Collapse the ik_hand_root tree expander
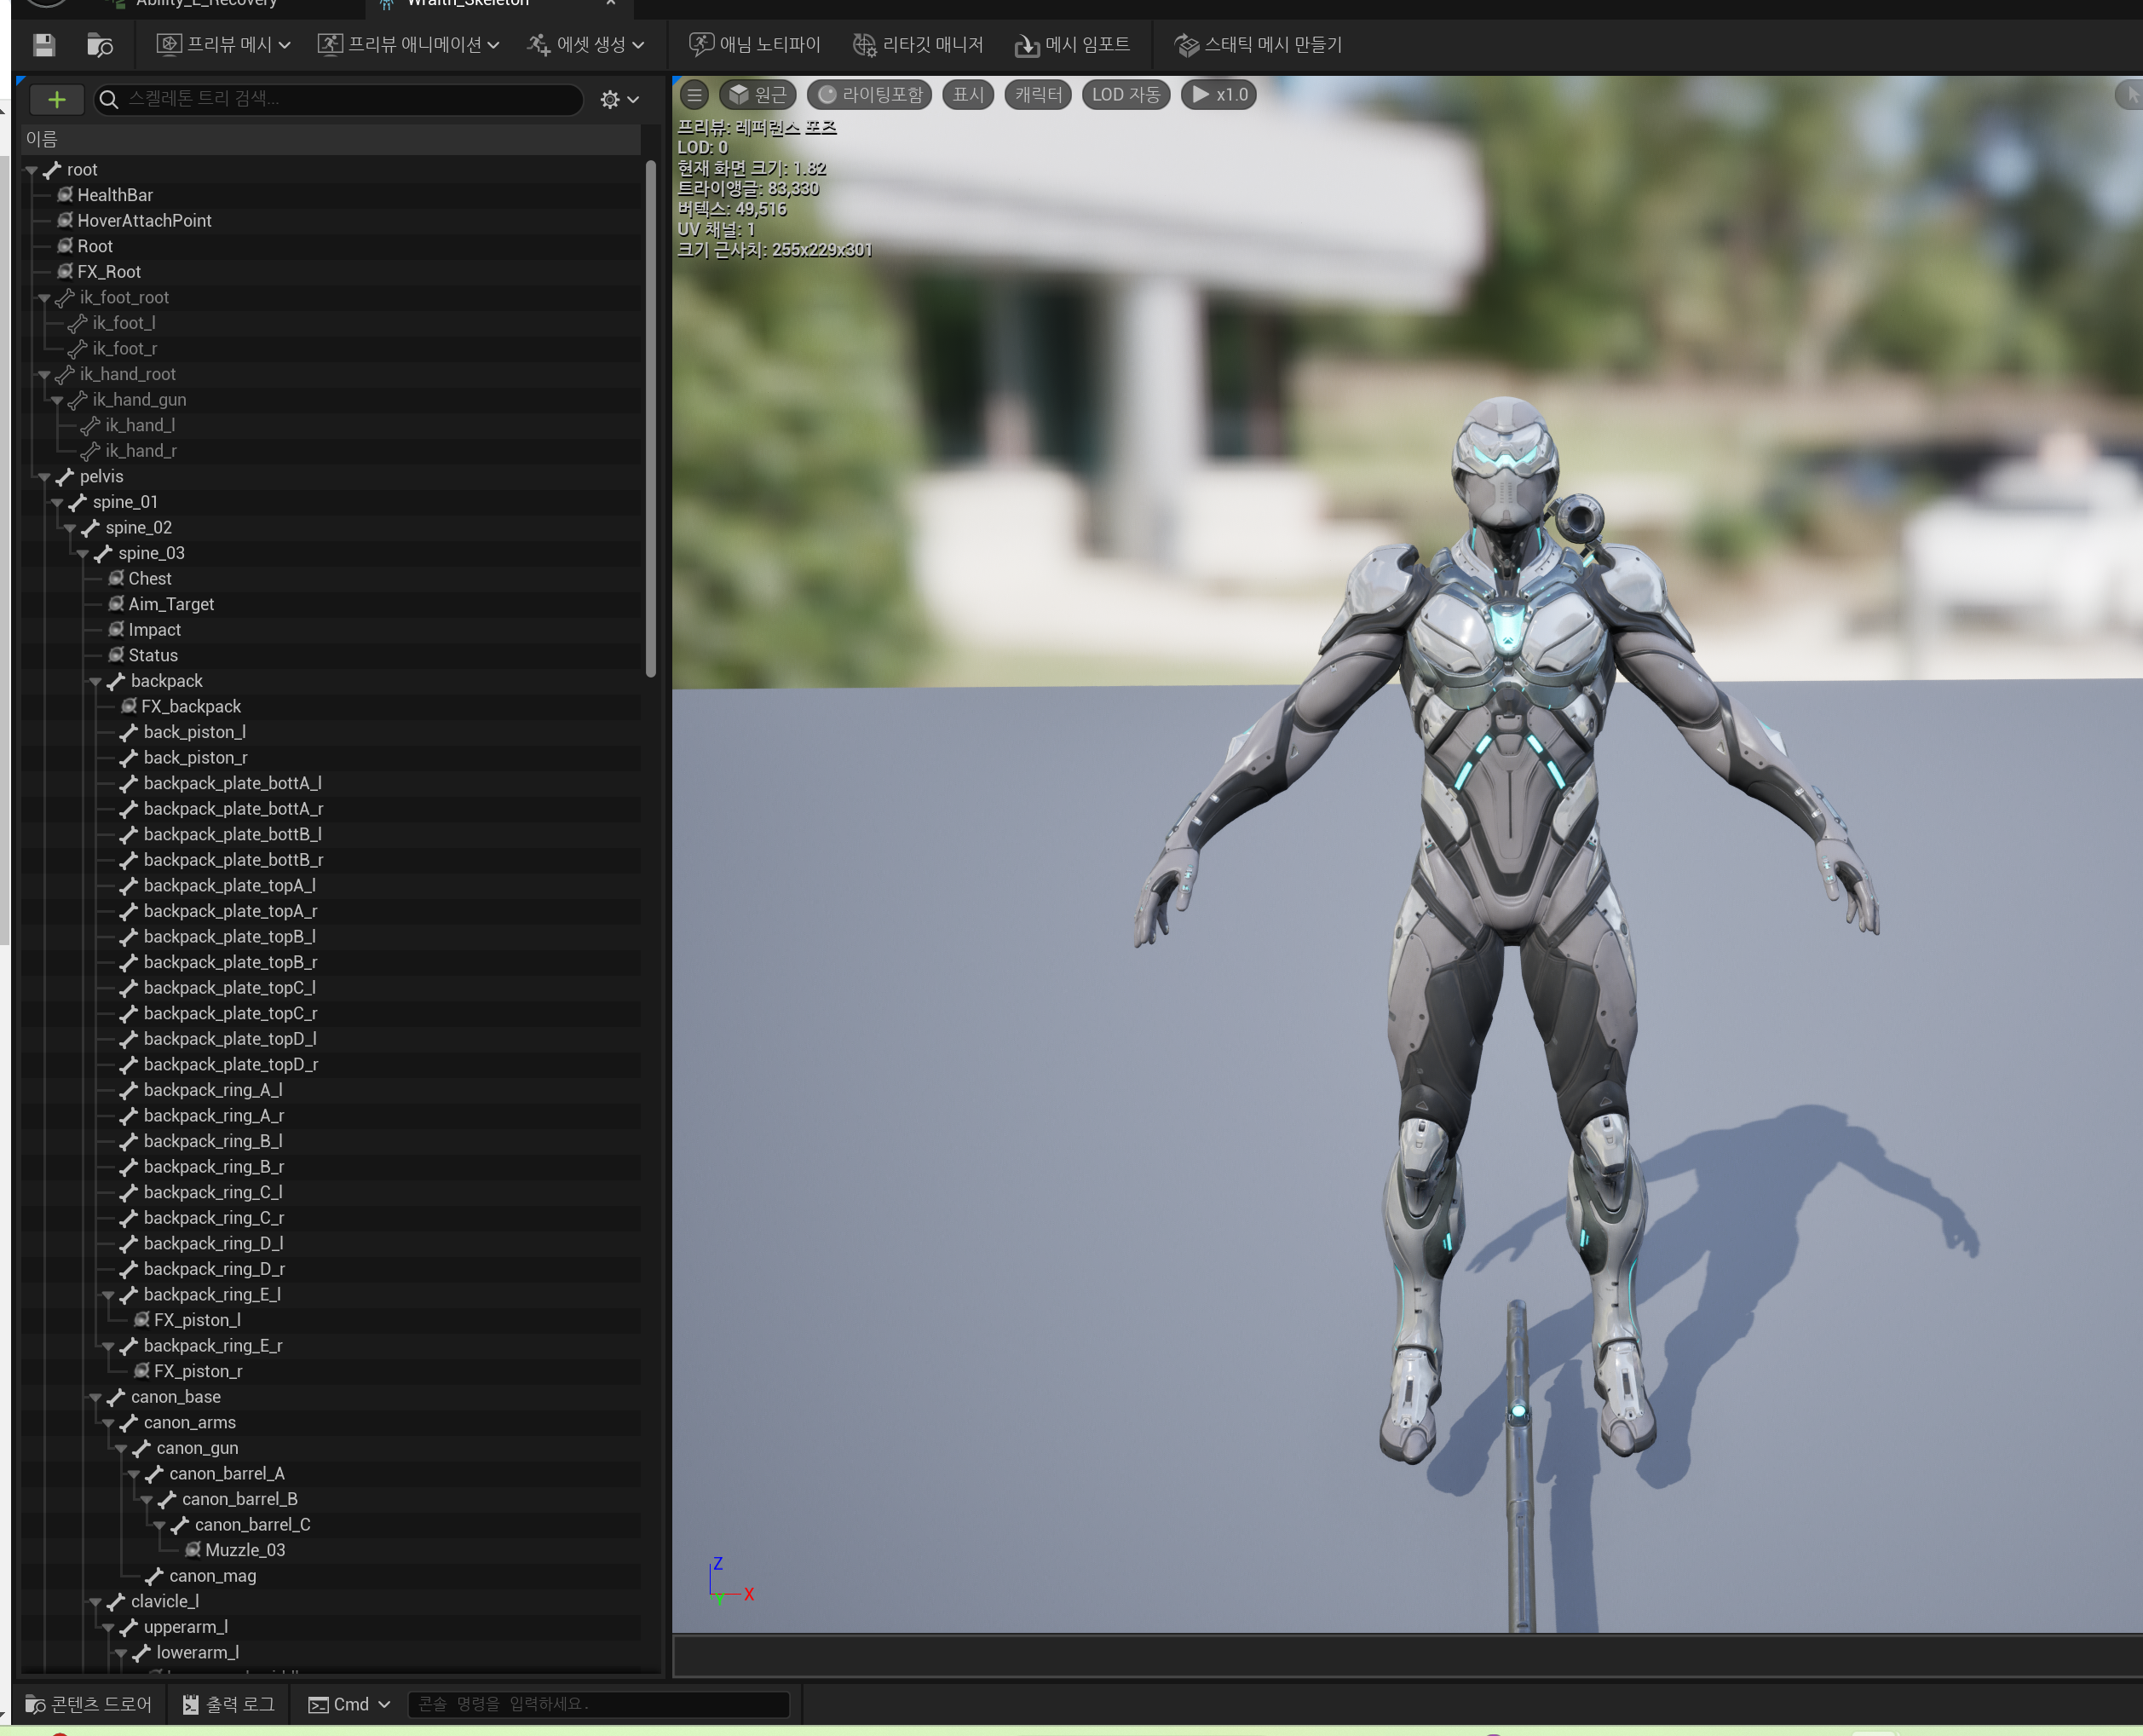This screenshot has height=1736, width=2143. coord(44,375)
